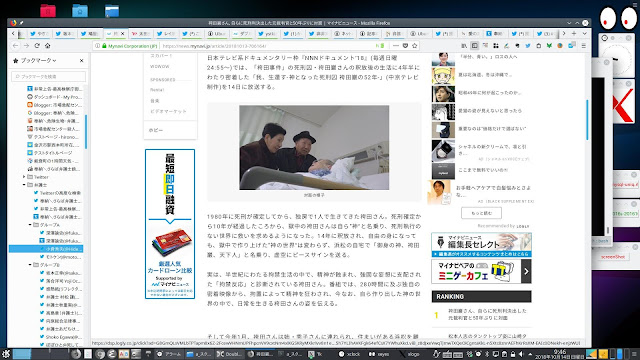
Task: Open the list all tabs dropdown
Action: click(x=584, y=33)
